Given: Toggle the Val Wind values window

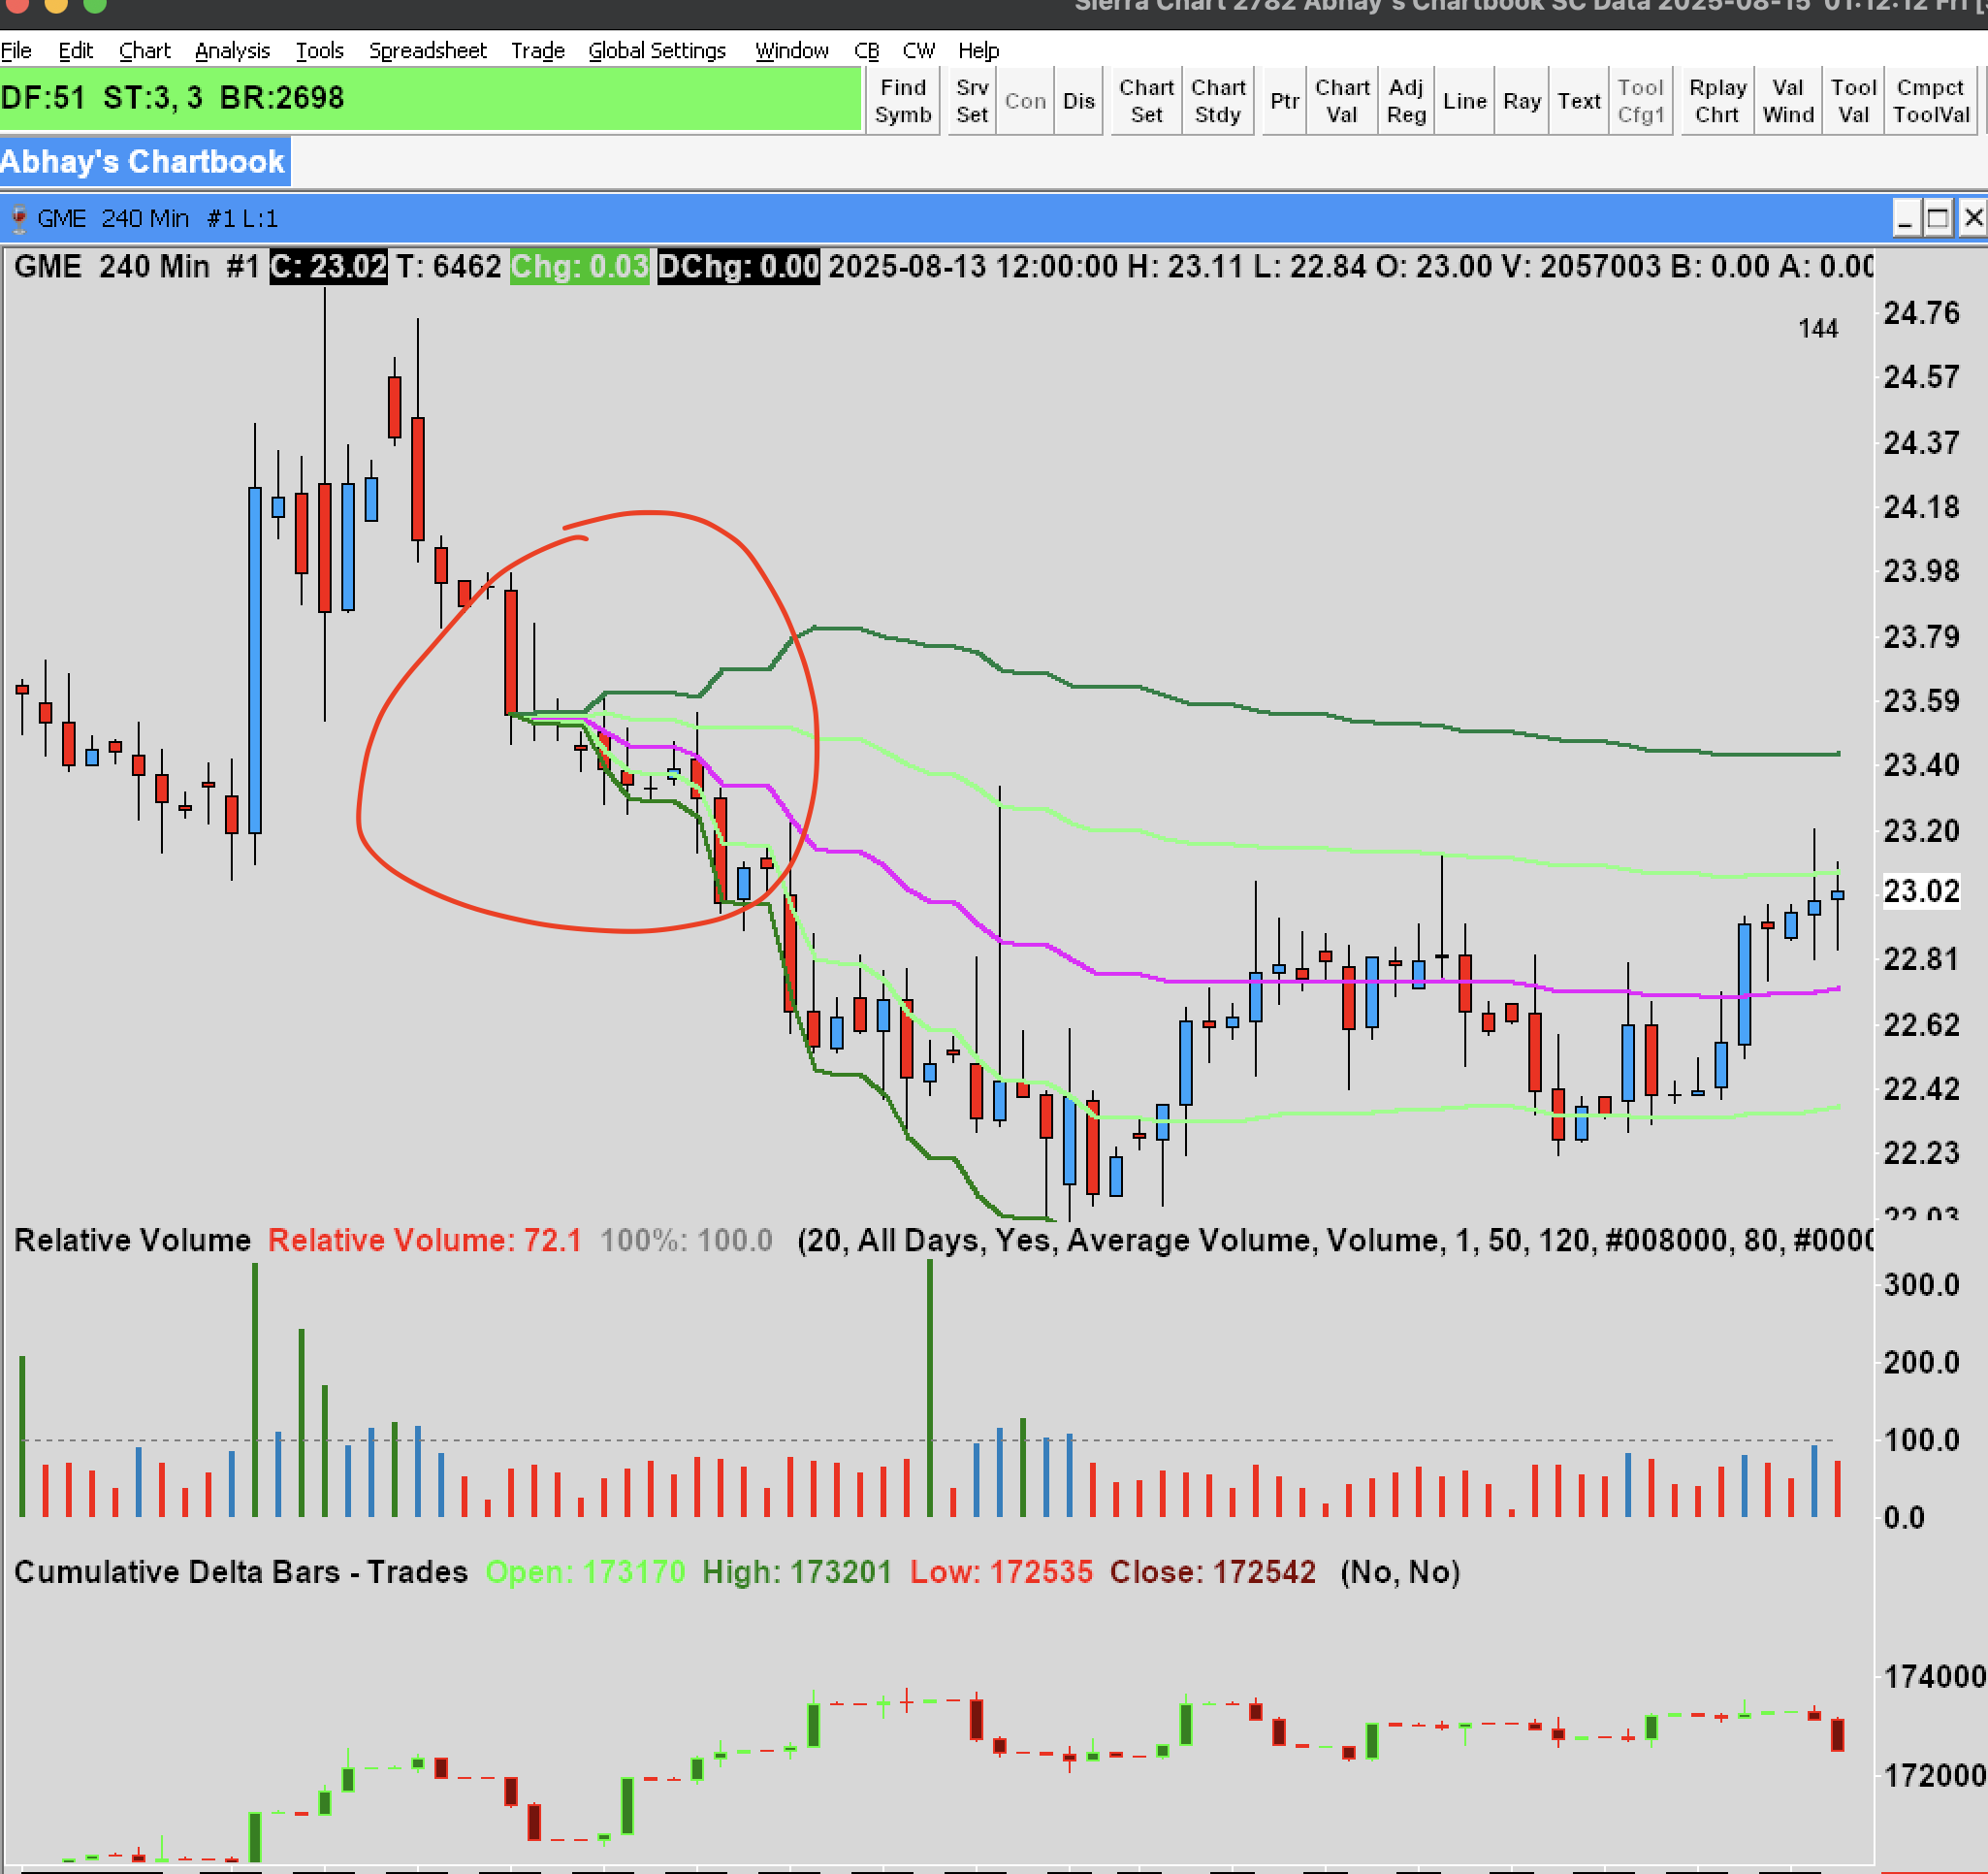Looking at the screenshot, I should coord(1787,101).
